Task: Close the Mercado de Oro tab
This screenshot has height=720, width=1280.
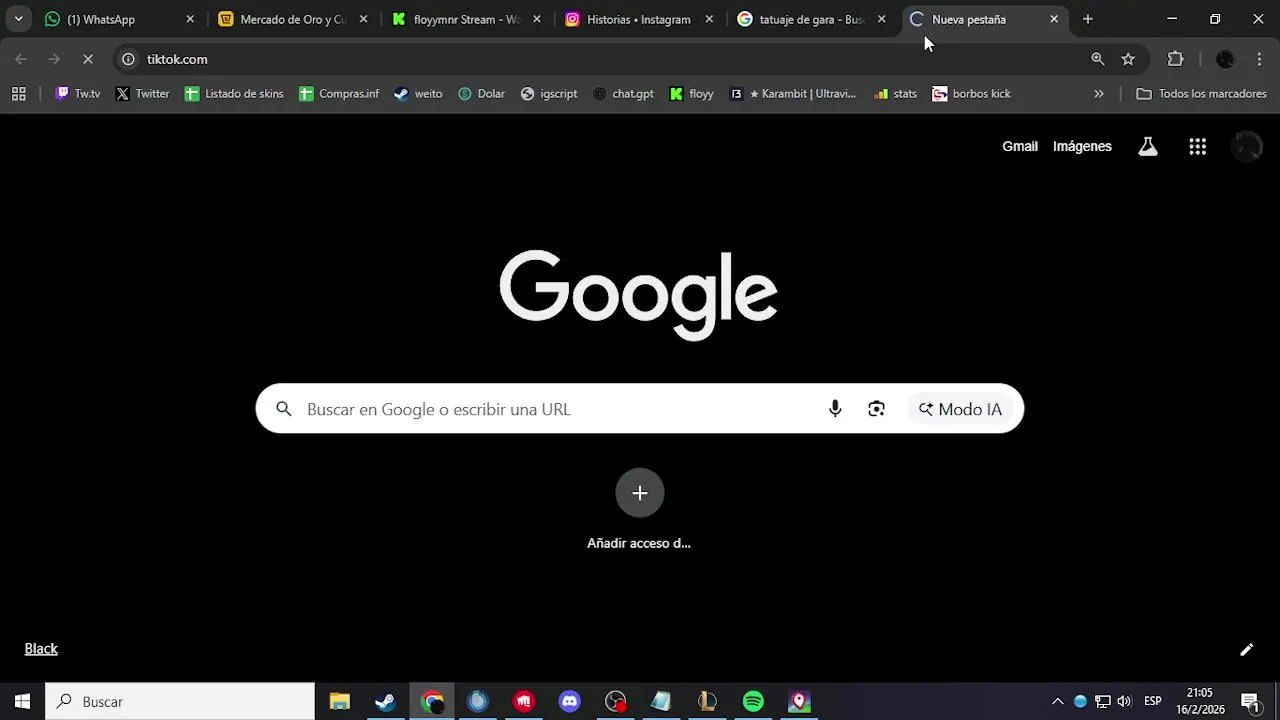Action: pyautogui.click(x=363, y=19)
